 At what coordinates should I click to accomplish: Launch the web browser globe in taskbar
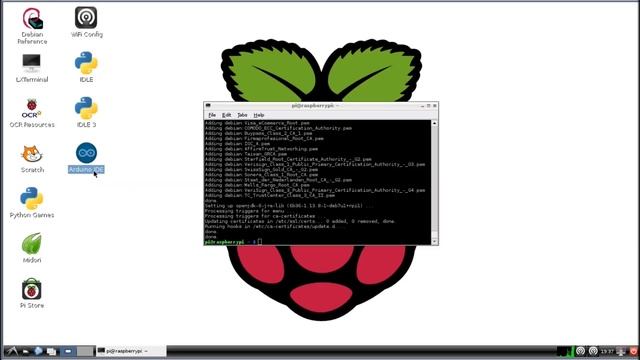point(38,351)
